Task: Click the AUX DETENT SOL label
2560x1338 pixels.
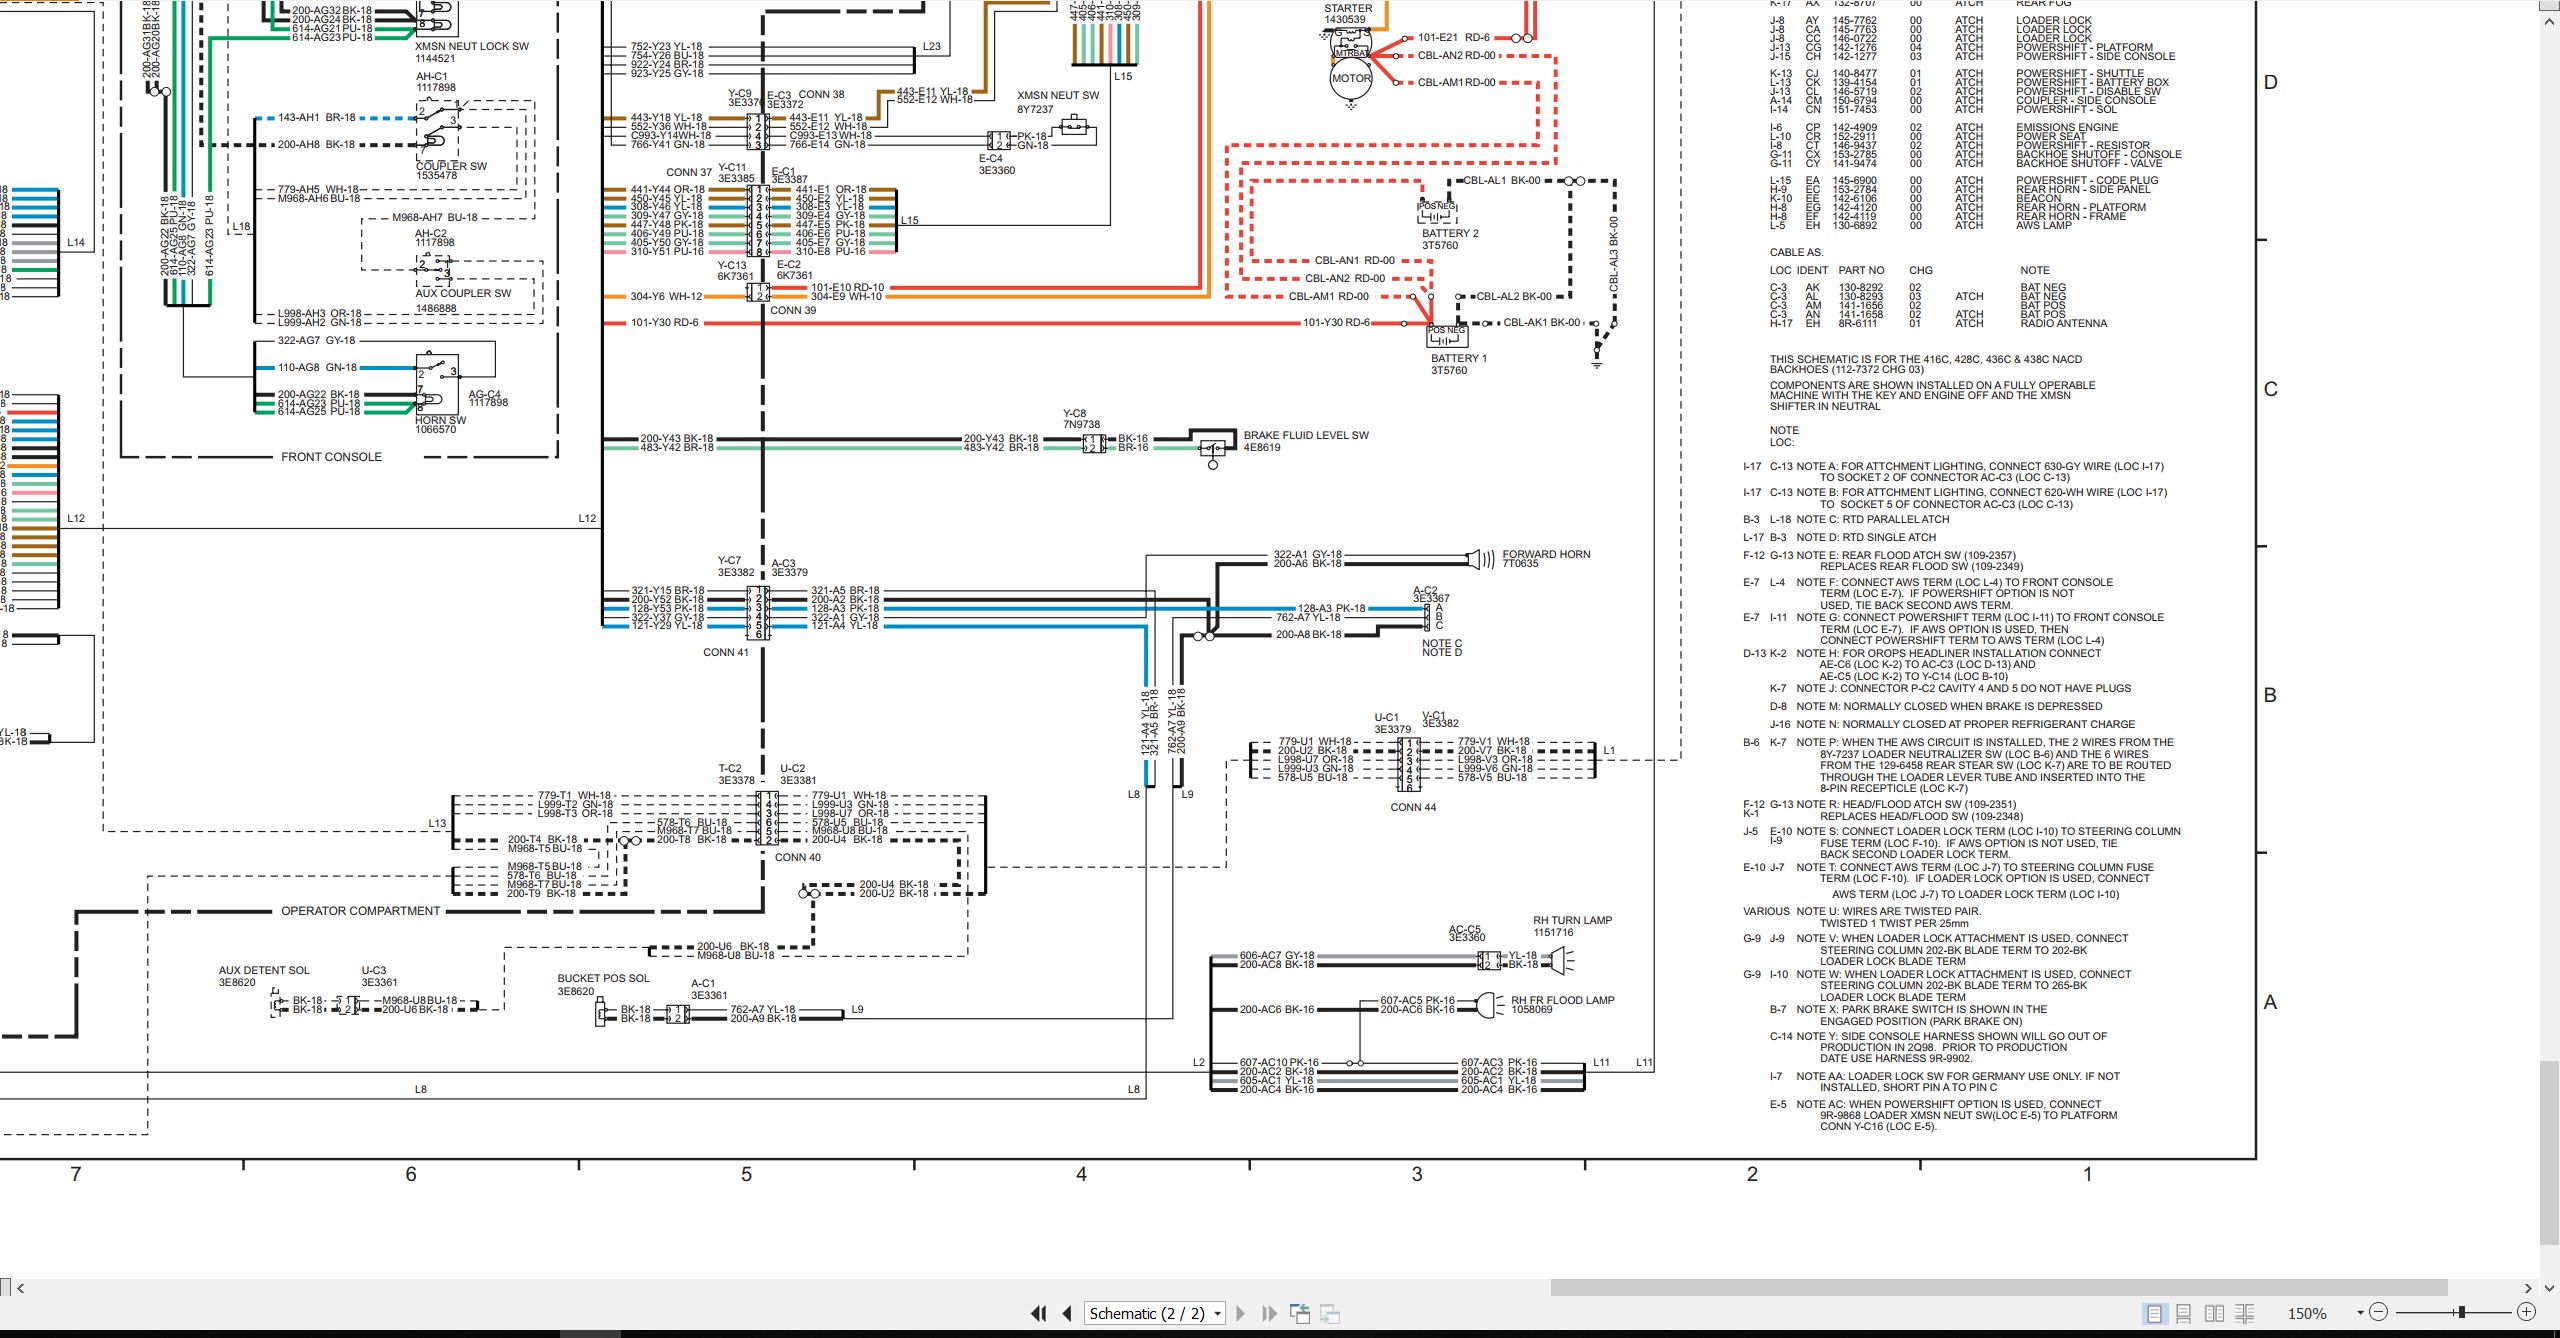Action: 264,970
